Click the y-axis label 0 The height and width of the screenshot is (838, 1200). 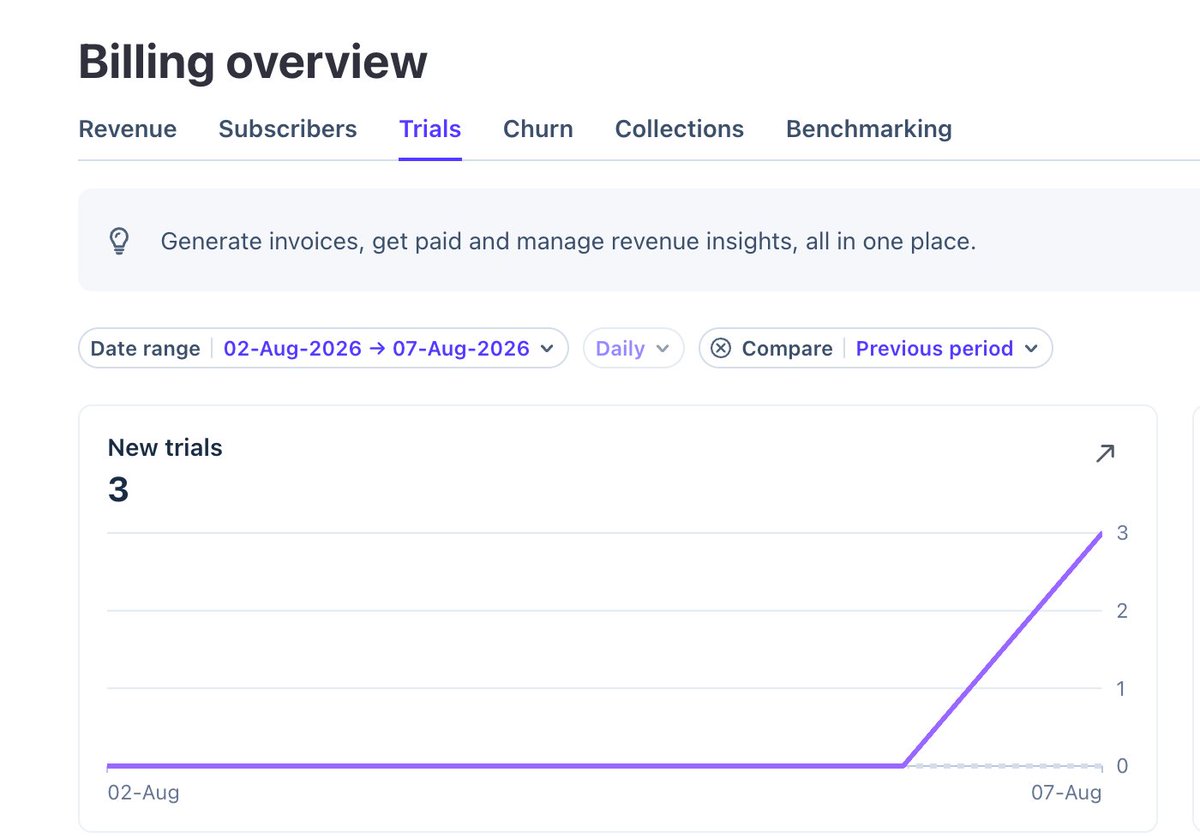[x=1122, y=766]
